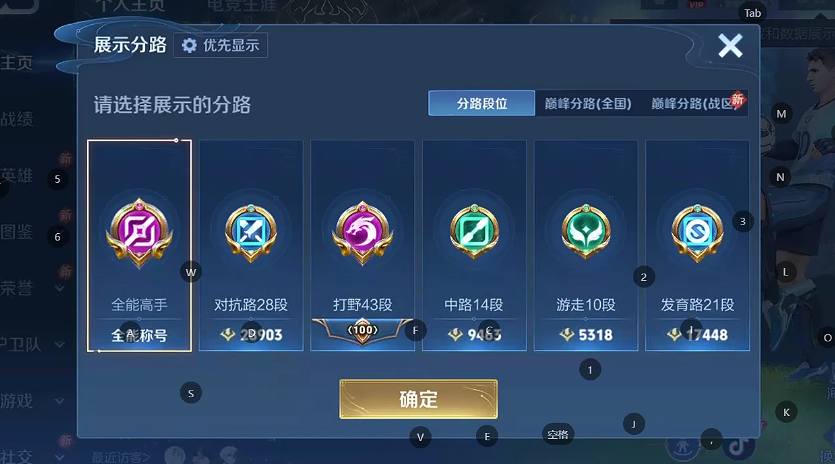Click the 全能称号 label
Viewport: 835px width, 464px height.
[x=139, y=335]
